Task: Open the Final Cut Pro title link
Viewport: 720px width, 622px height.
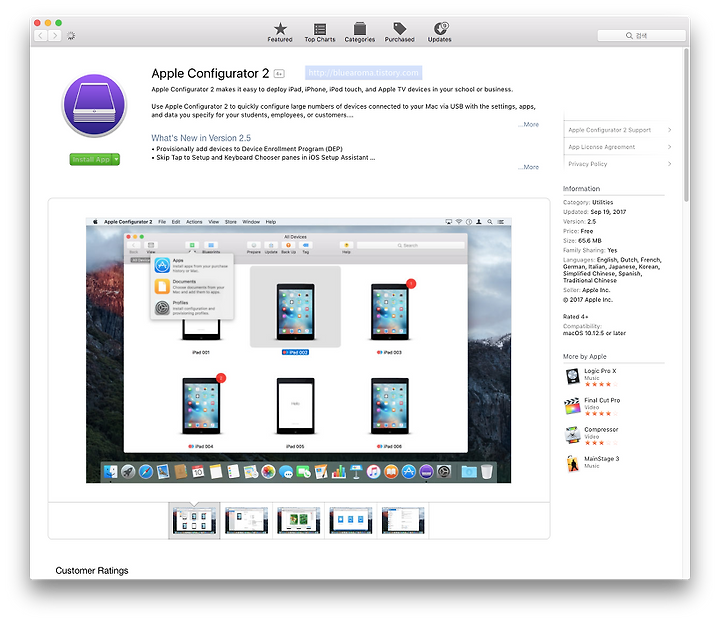Action: 602,400
